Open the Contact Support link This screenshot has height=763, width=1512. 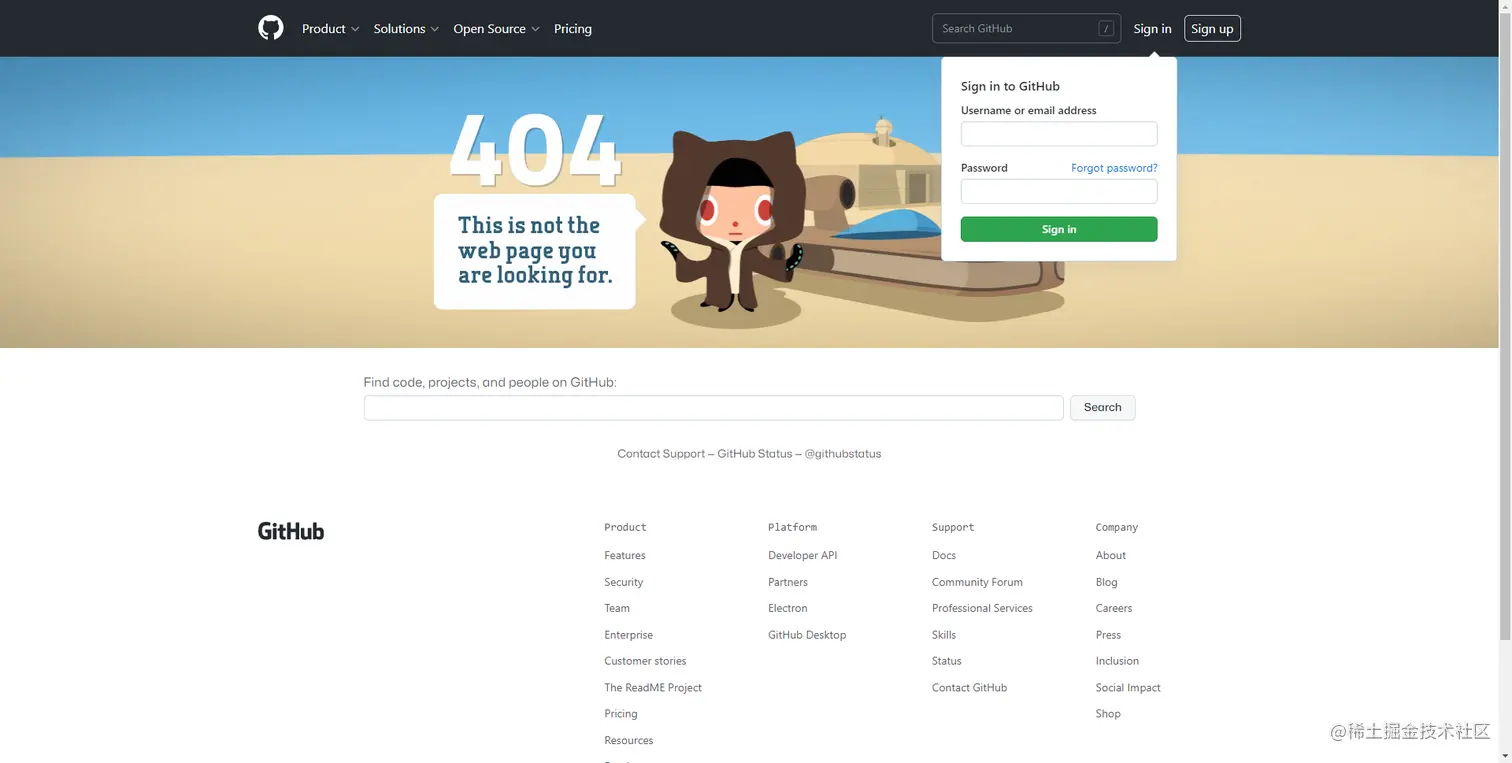(x=661, y=454)
